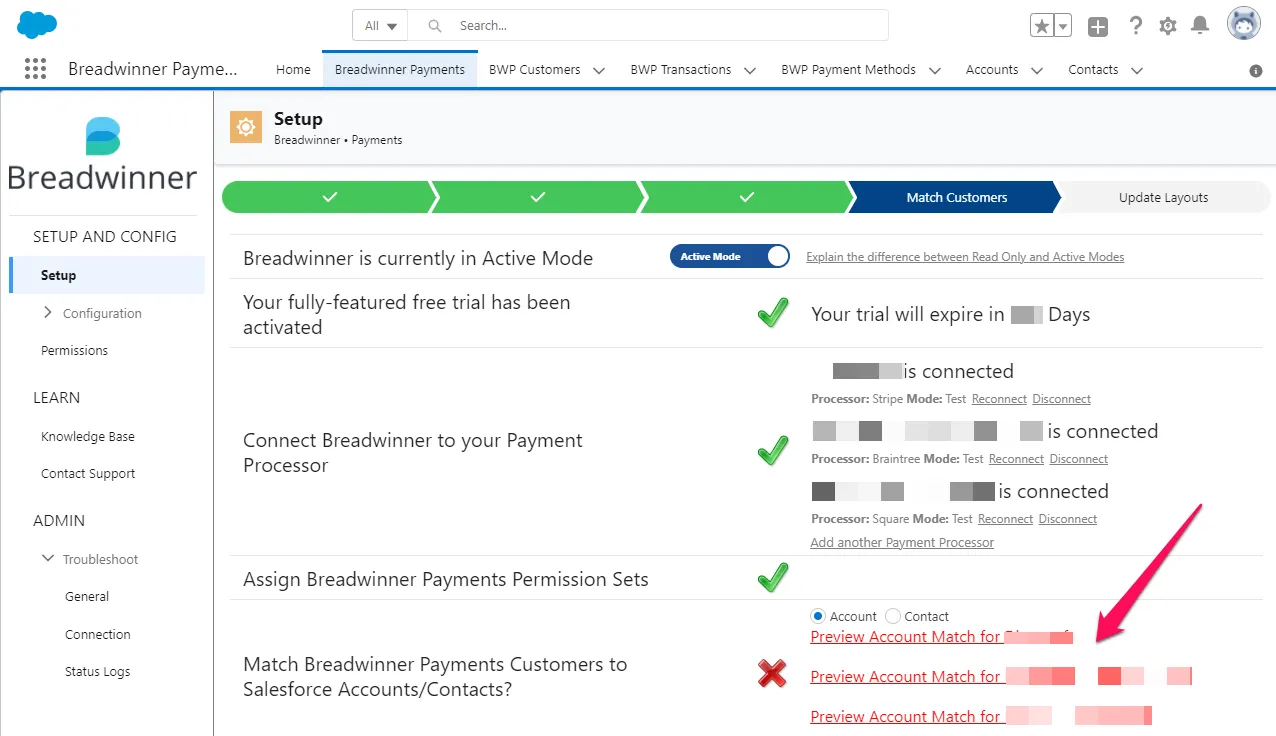Open the search scope All dropdown
The height and width of the screenshot is (736, 1276).
pos(380,26)
